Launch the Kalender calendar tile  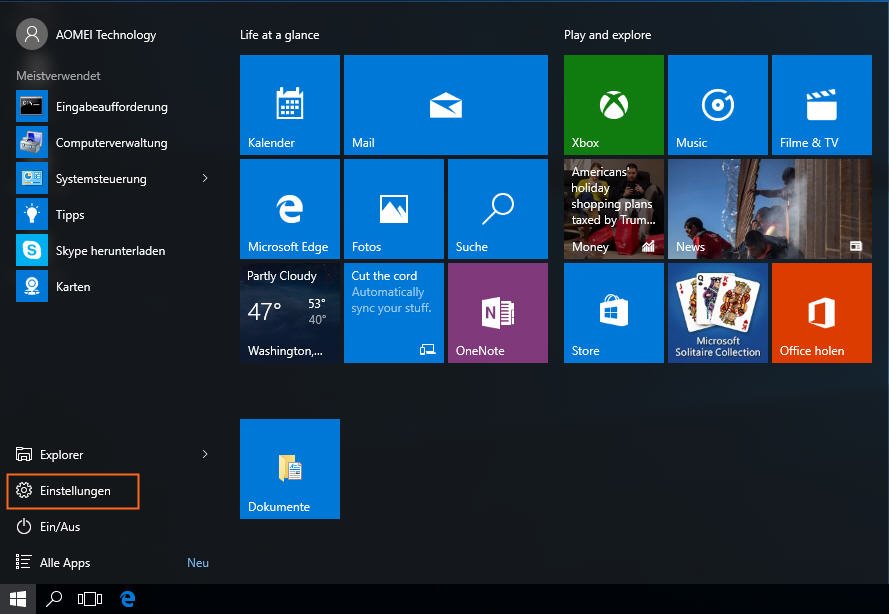coord(289,105)
